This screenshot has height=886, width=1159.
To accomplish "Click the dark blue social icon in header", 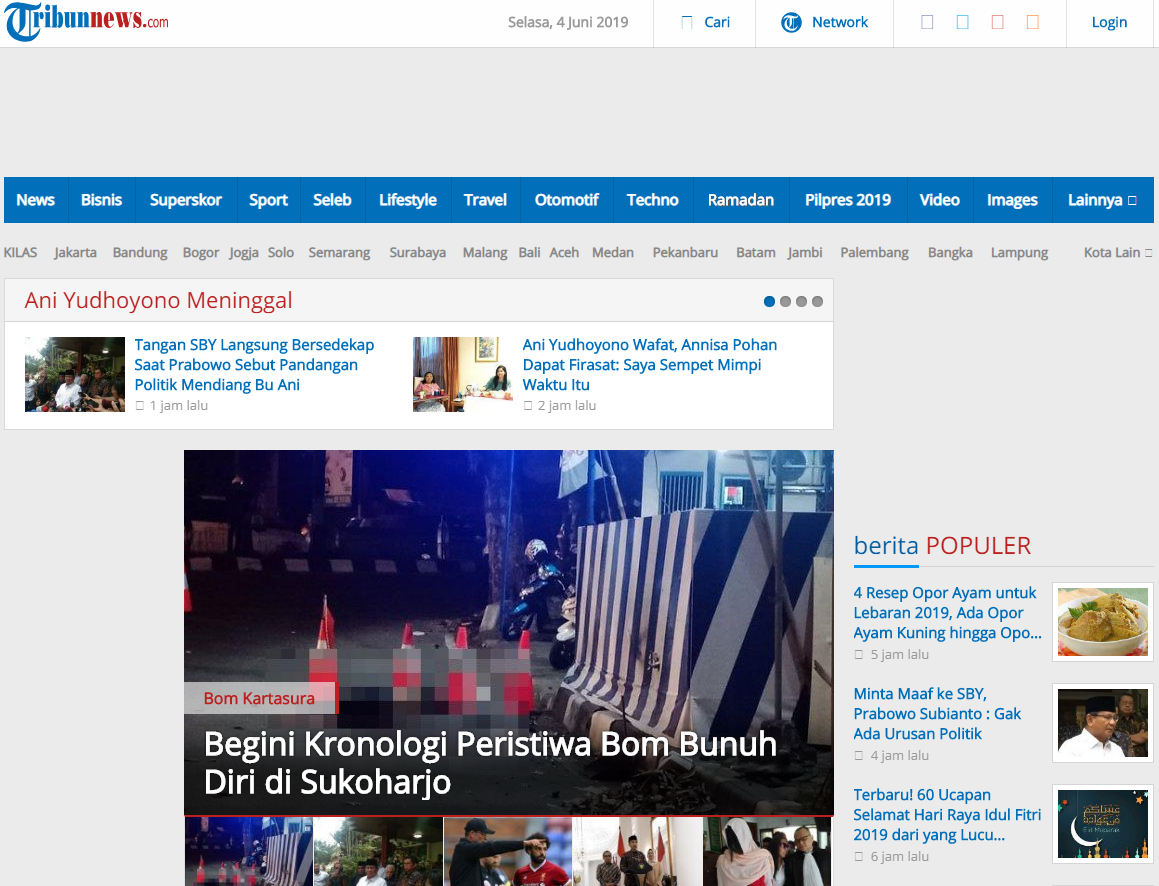I will [x=927, y=22].
